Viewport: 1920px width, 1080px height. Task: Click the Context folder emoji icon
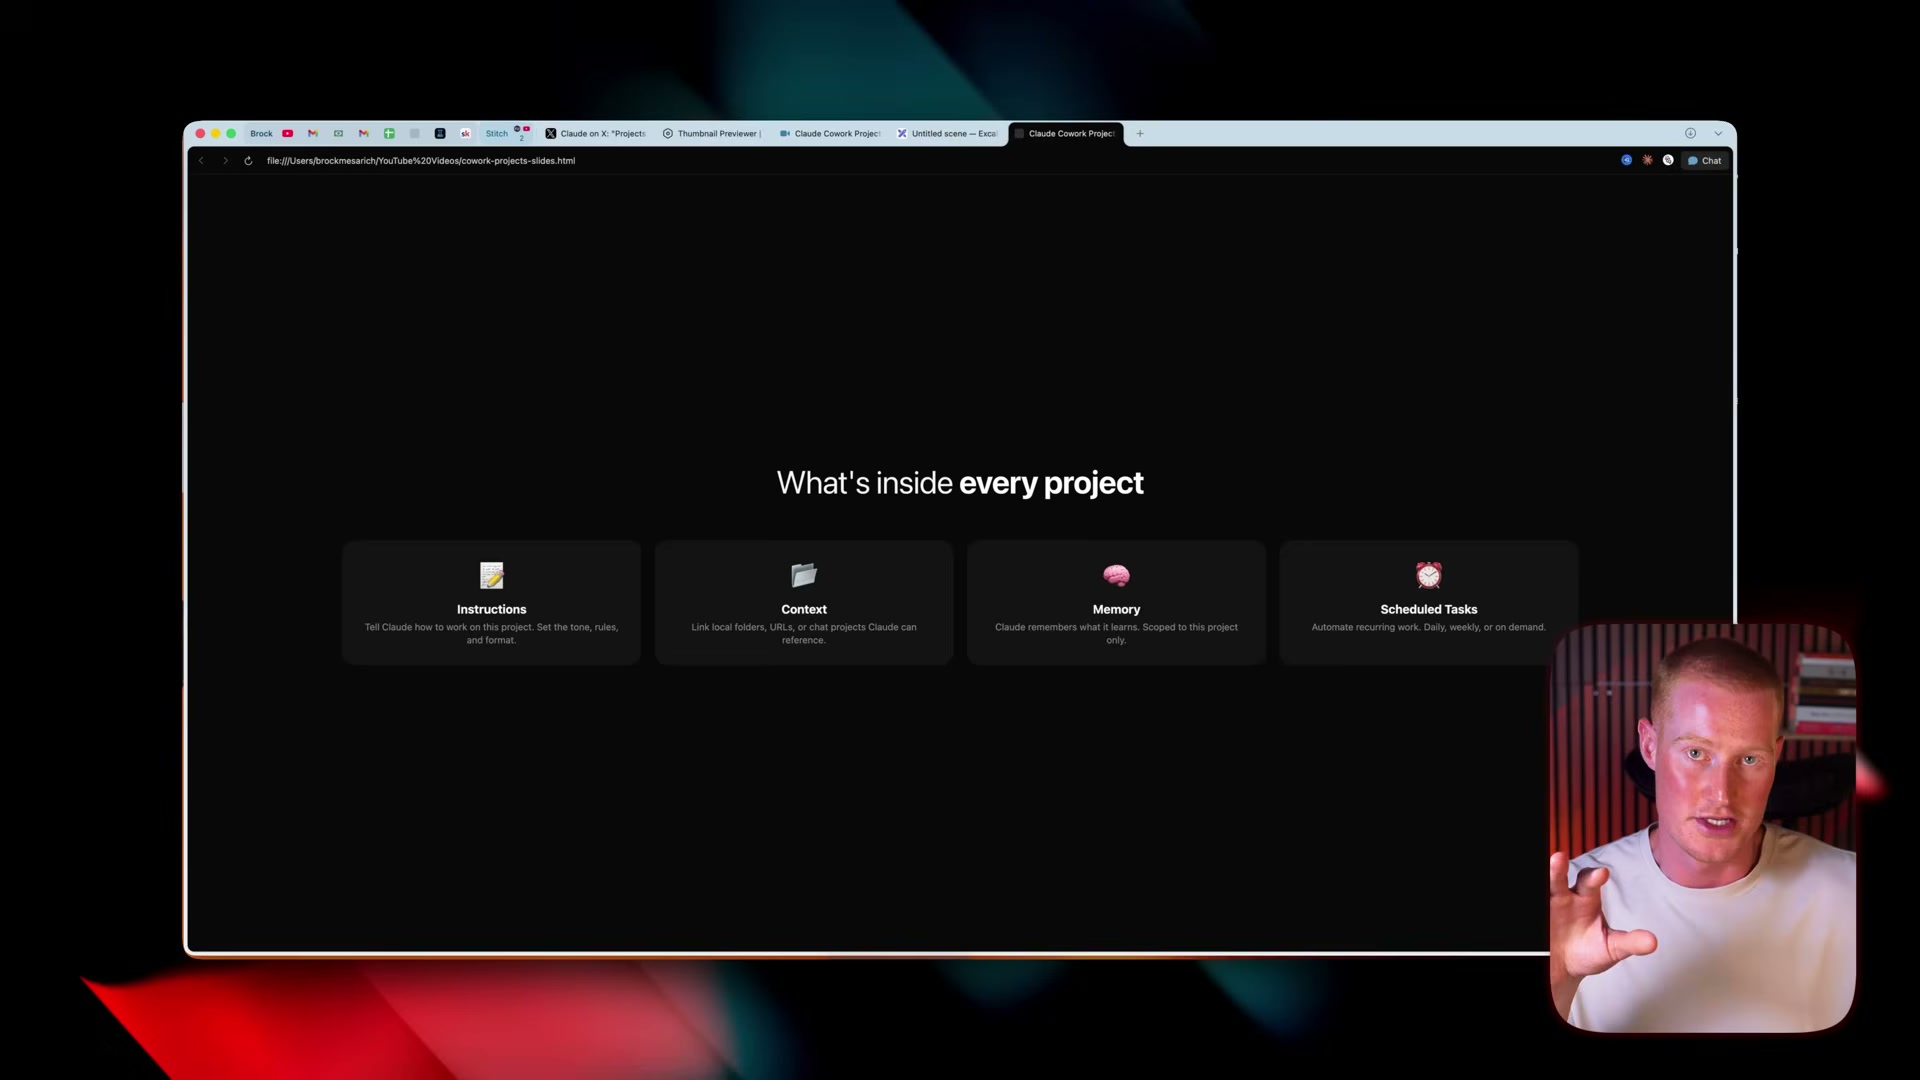pos(804,575)
